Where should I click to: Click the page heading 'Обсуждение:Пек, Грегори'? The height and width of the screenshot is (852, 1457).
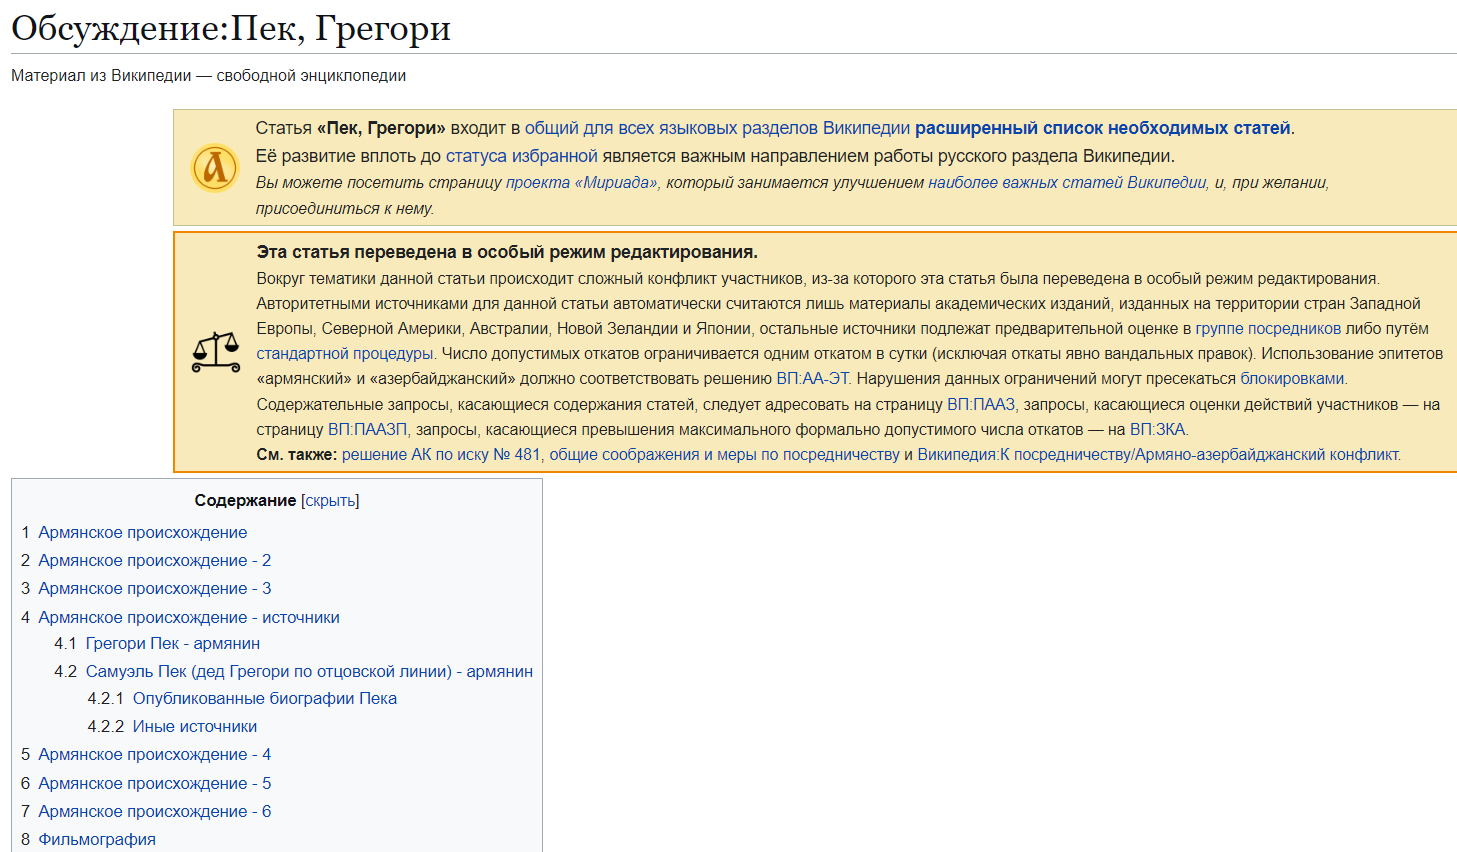click(231, 28)
